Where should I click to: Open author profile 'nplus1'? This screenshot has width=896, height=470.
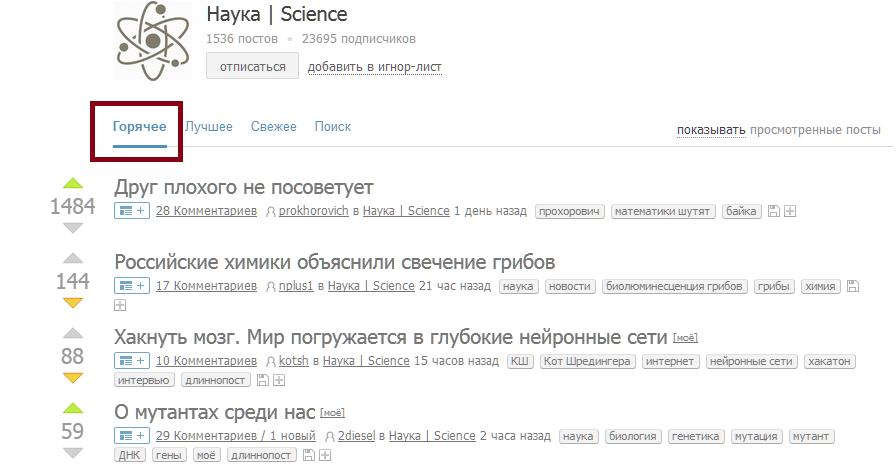296,286
